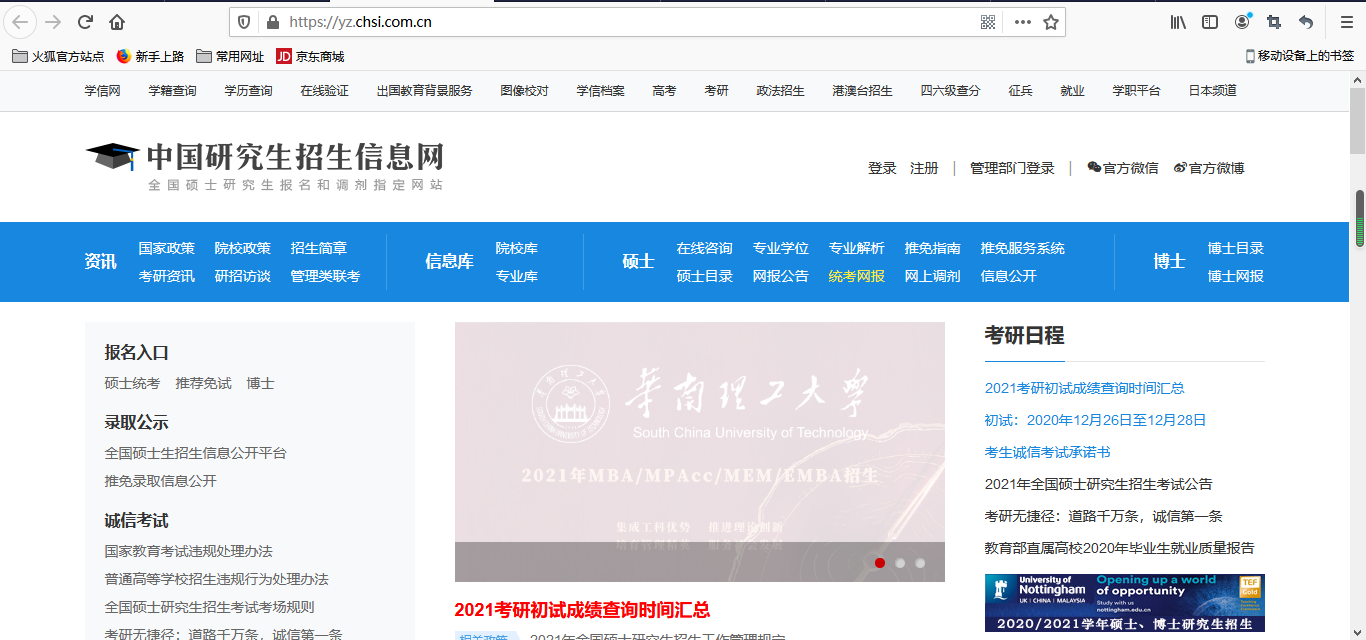The height and width of the screenshot is (640, 1366).
Task: Go to 专业库 under 信息库
Action: point(517,276)
